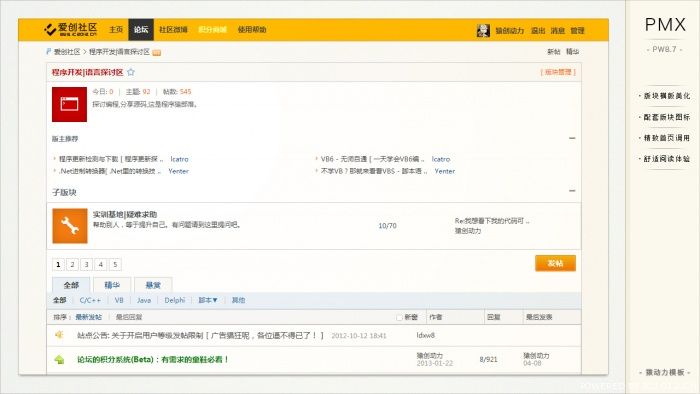Go to page 1 of thread list

pos(58,264)
